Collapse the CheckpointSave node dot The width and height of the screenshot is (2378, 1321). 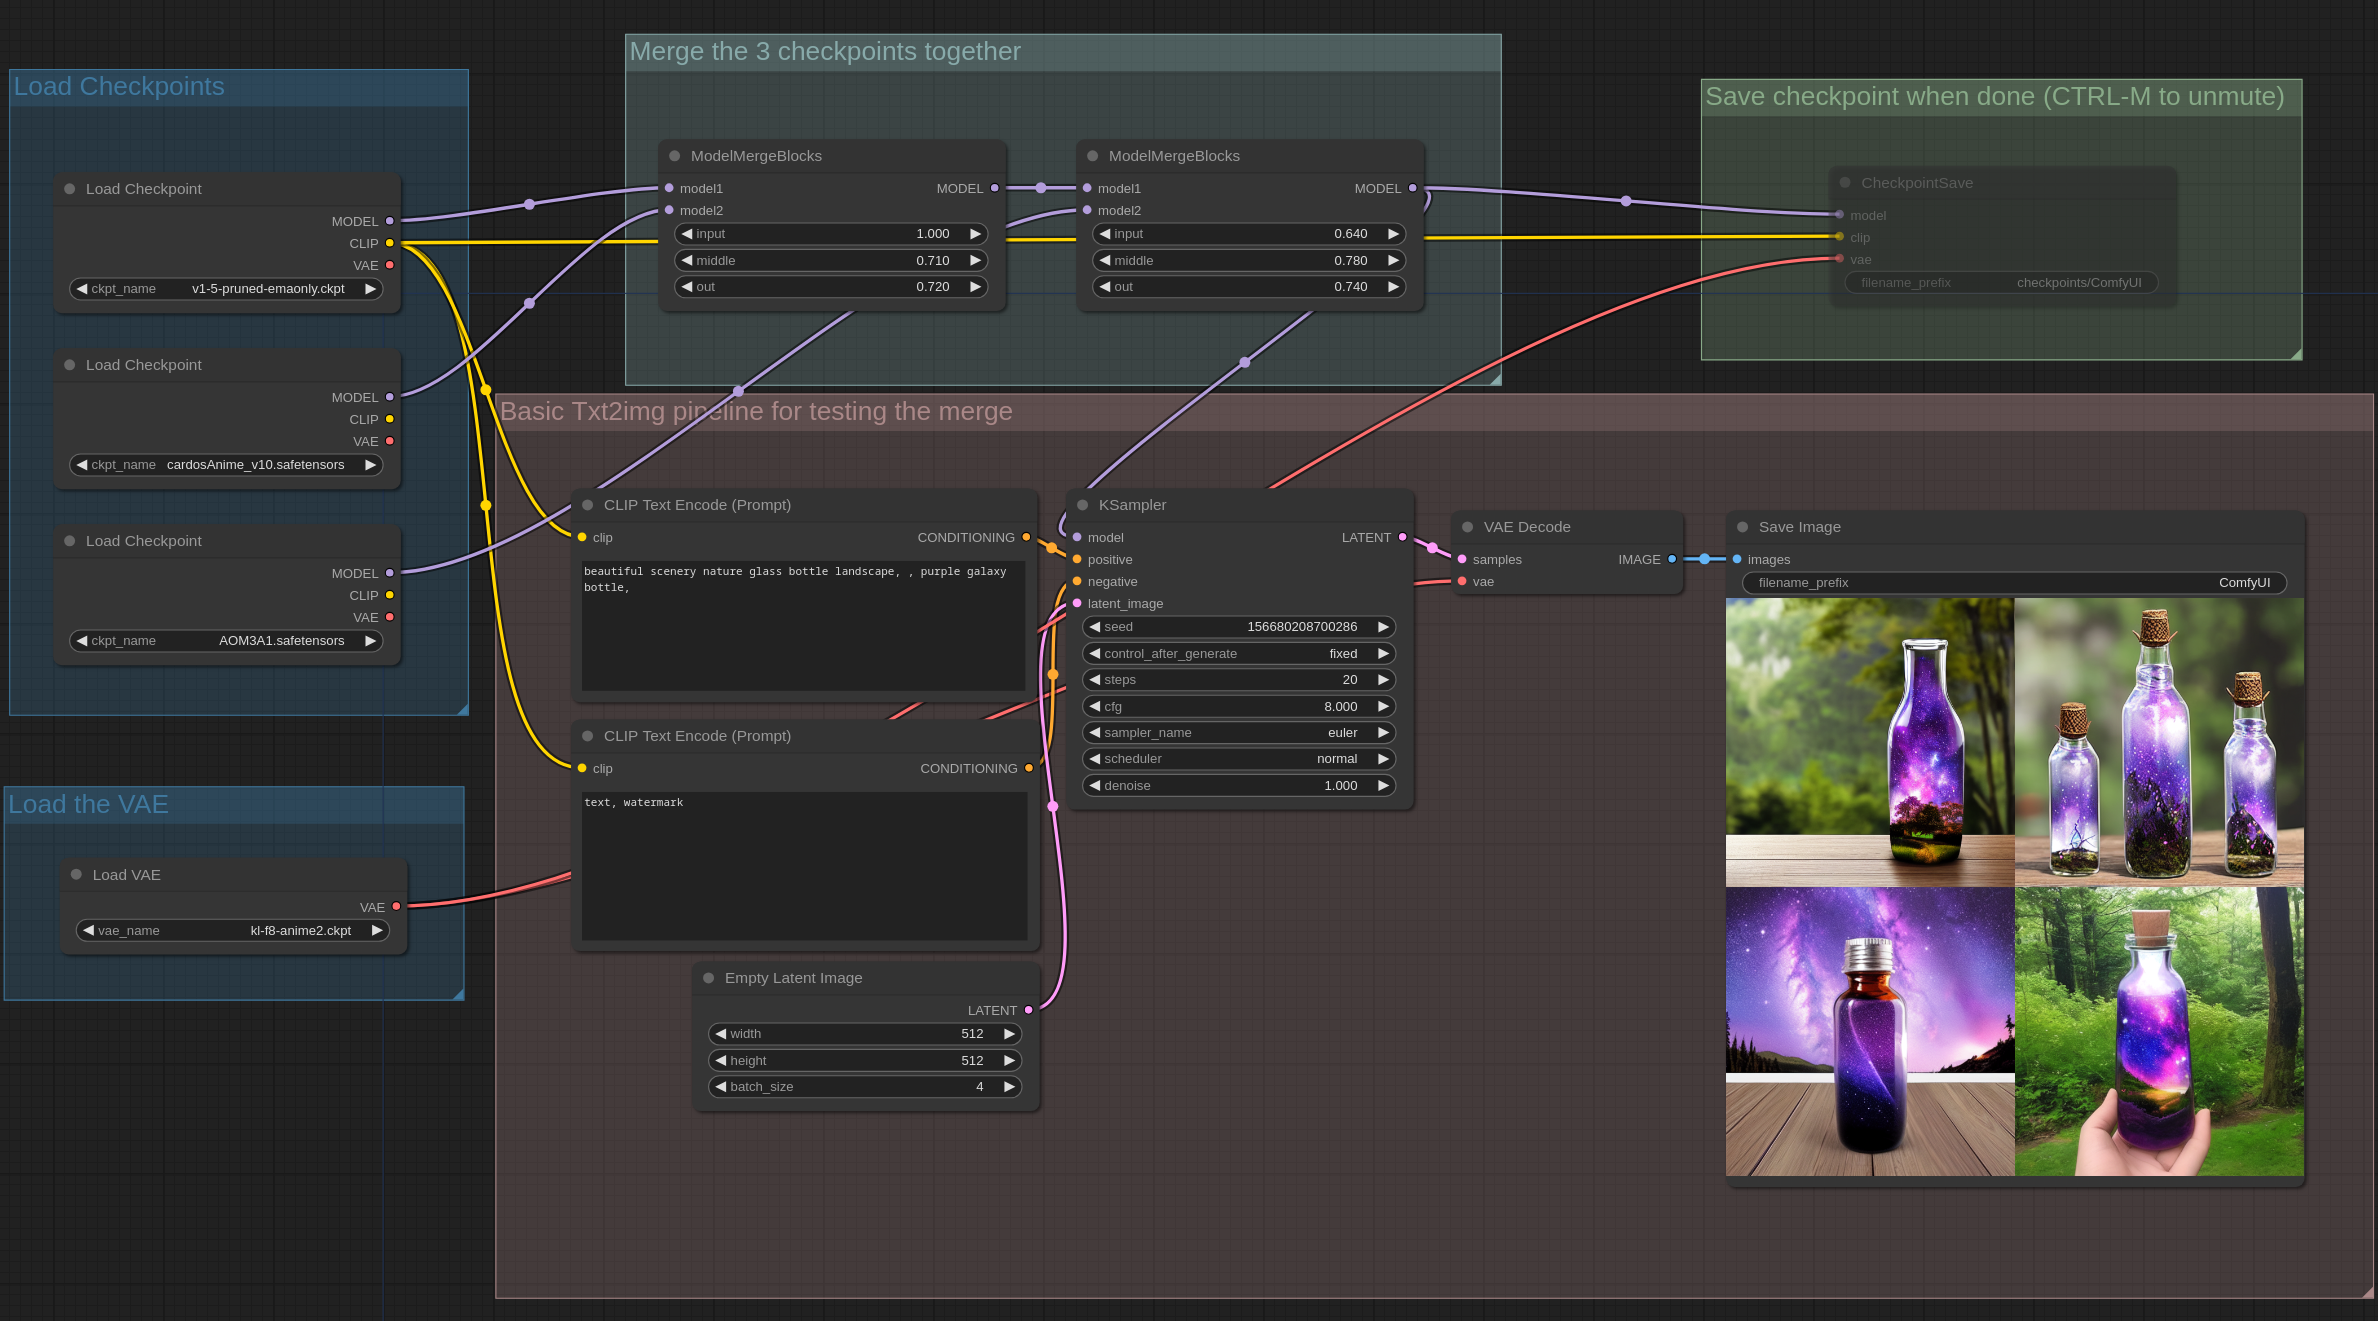pos(1845,183)
